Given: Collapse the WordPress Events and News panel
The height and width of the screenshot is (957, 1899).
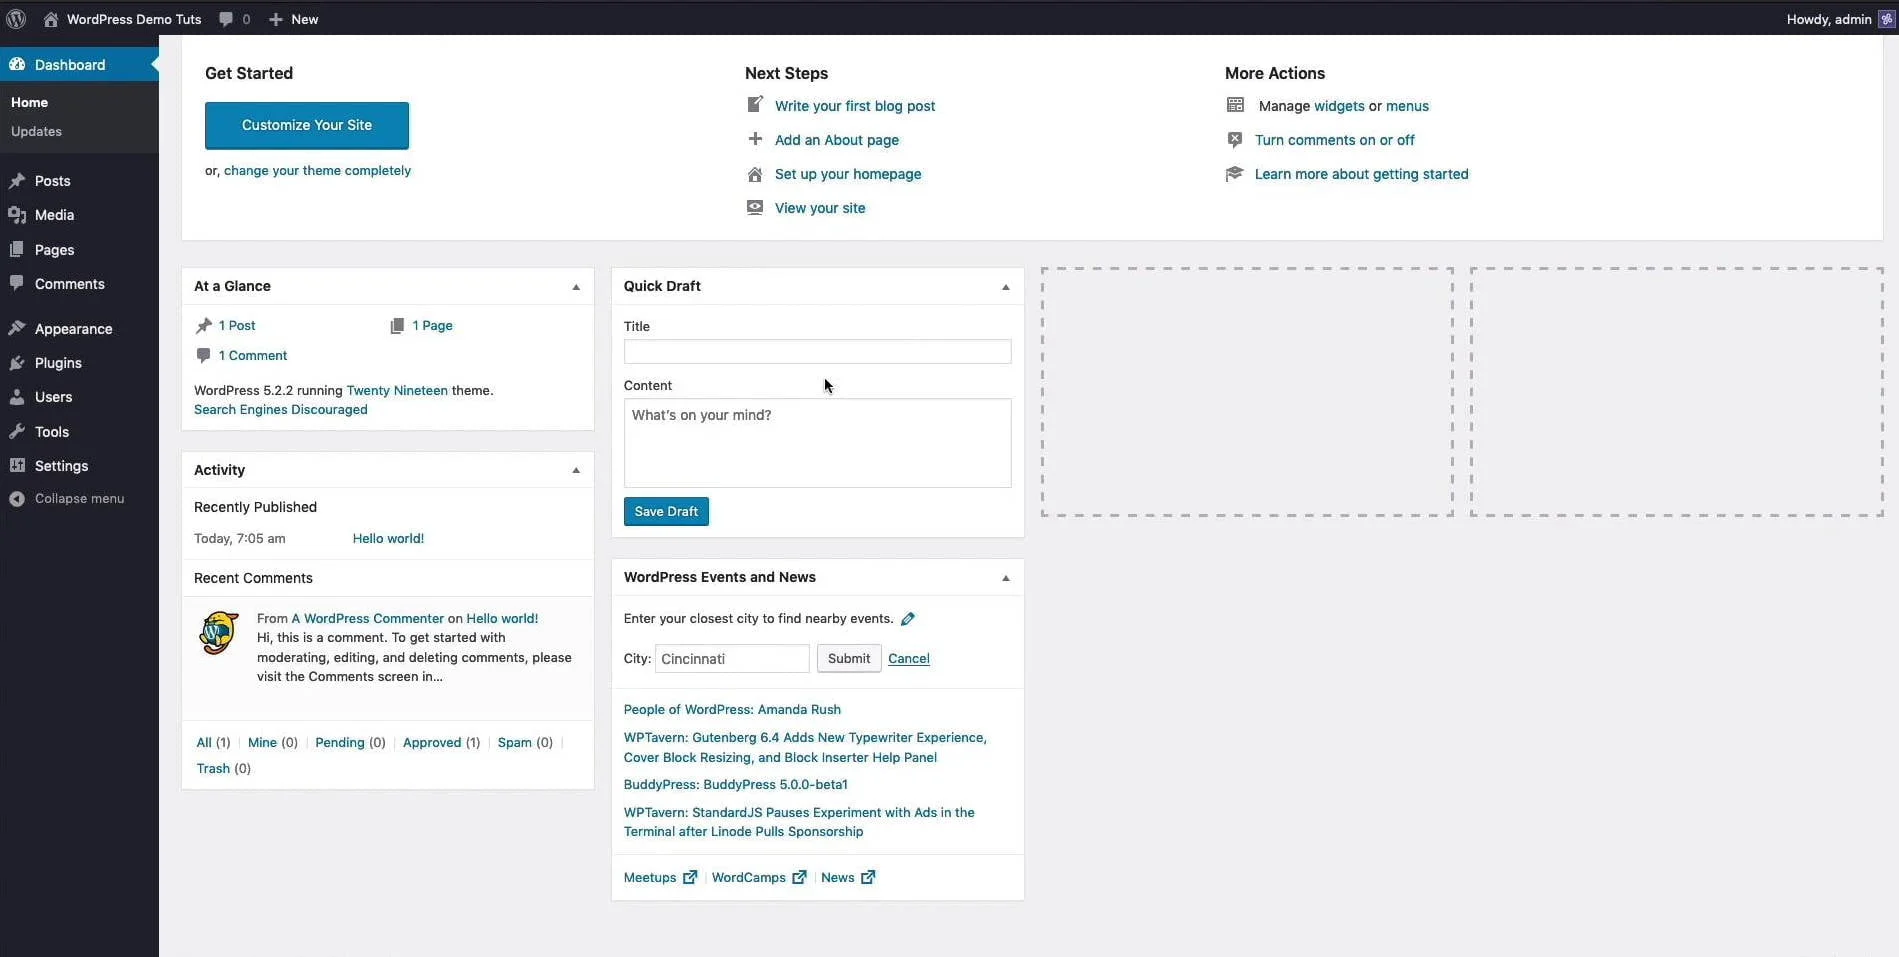Looking at the screenshot, I should pyautogui.click(x=1005, y=578).
